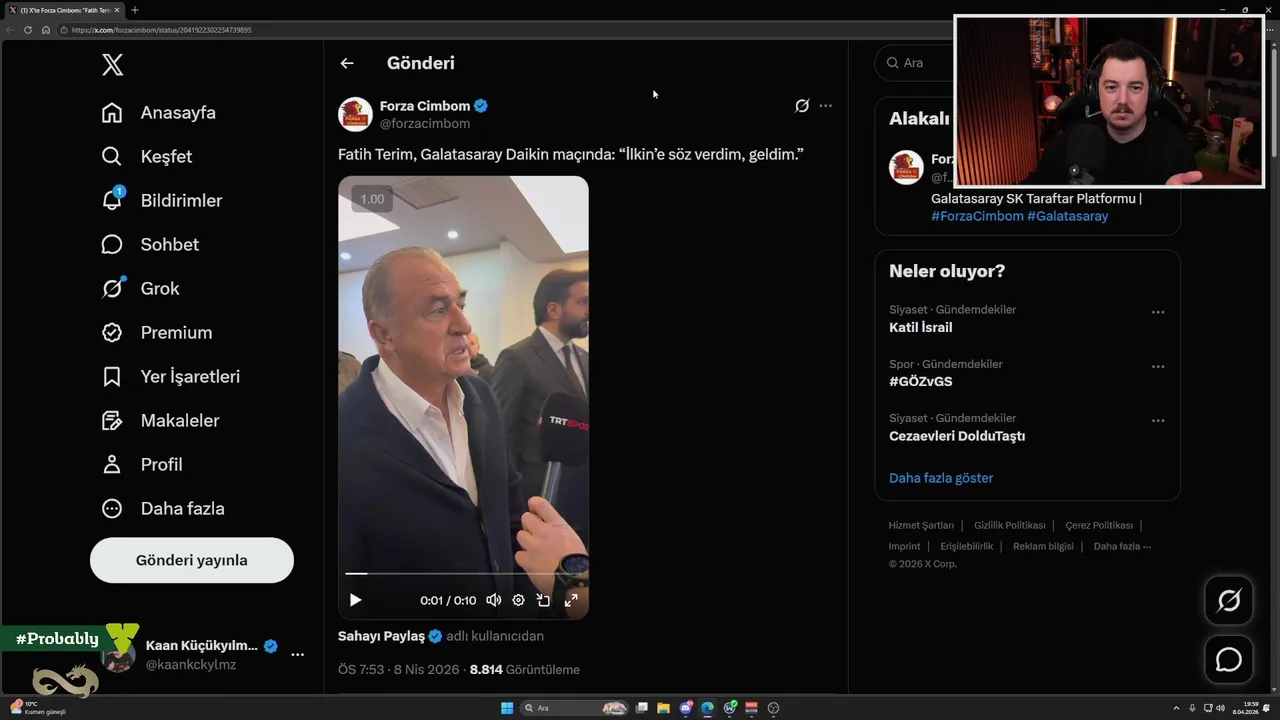Open a new browser tab with plus
This screenshot has width=1280, height=720.
(135, 10)
